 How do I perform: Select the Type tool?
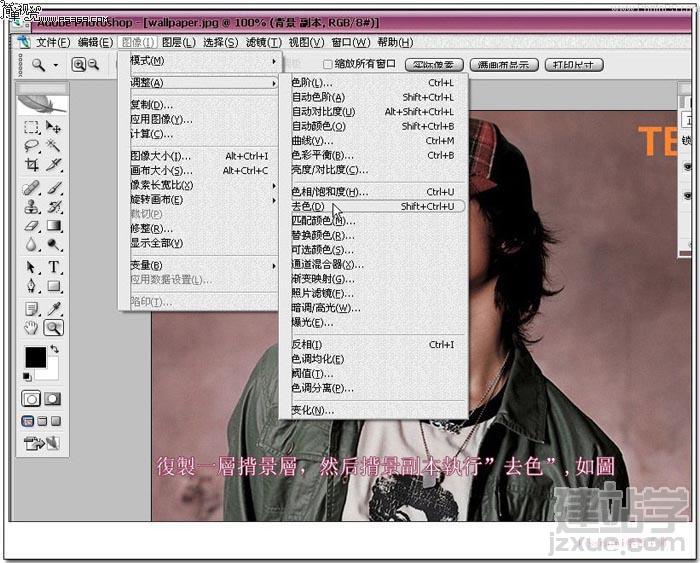pos(54,267)
